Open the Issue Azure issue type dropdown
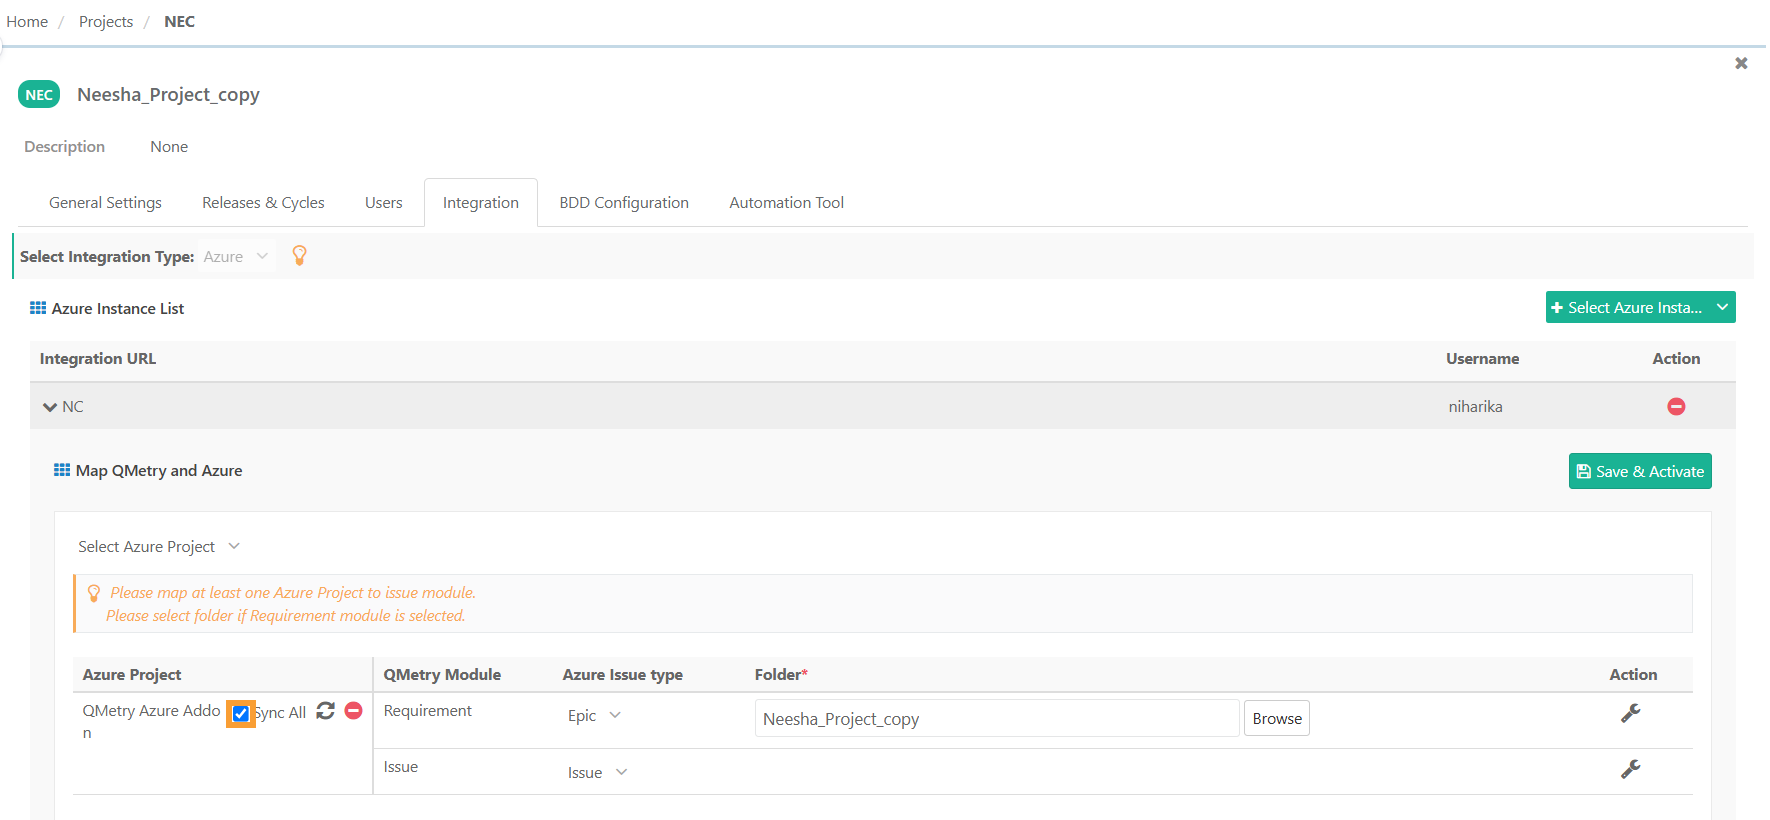The height and width of the screenshot is (820, 1770). [597, 772]
